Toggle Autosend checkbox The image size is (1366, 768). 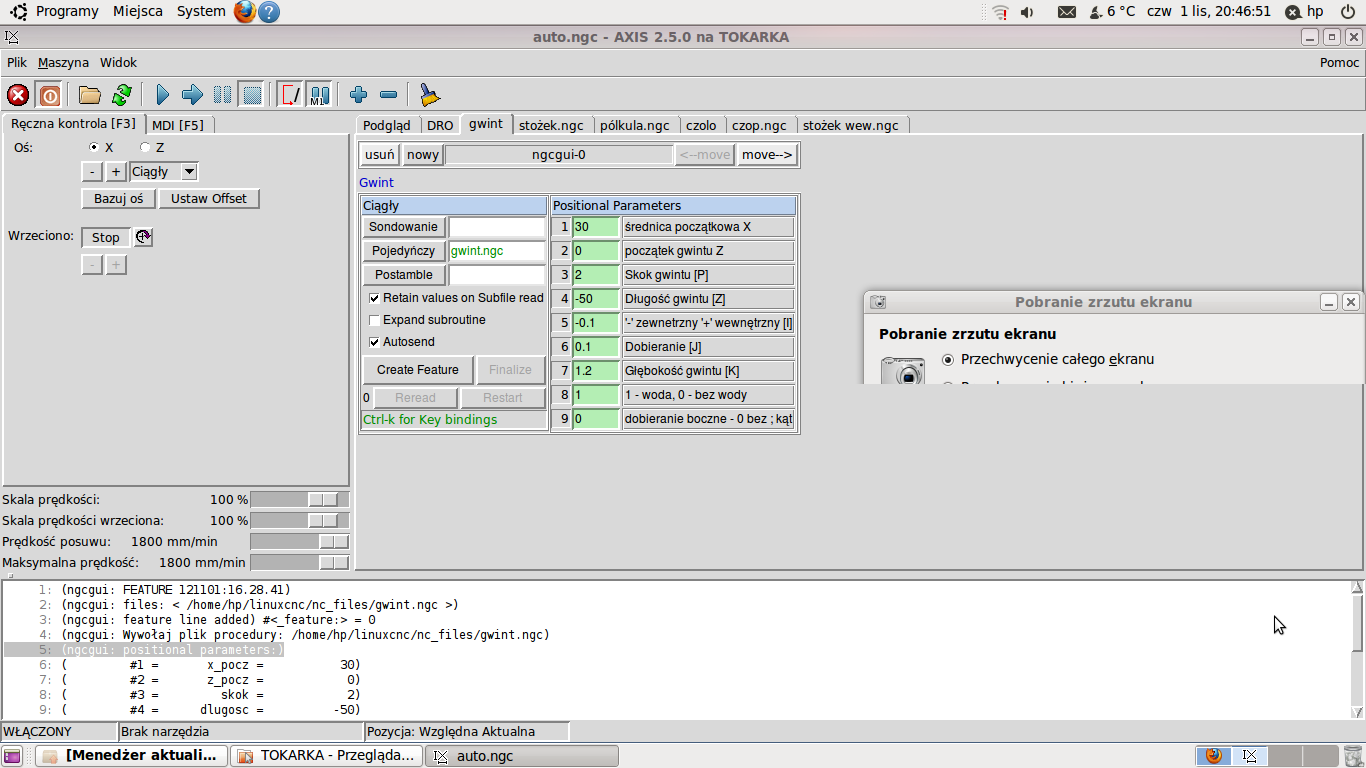(374, 342)
